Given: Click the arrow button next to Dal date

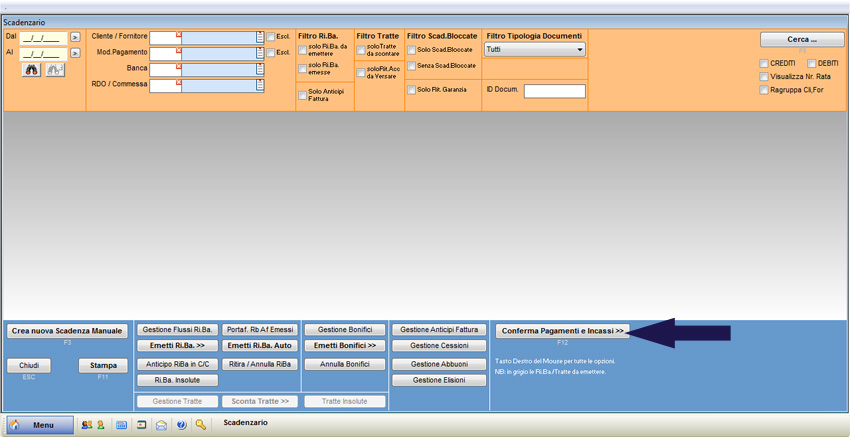Looking at the screenshot, I should click(75, 38).
